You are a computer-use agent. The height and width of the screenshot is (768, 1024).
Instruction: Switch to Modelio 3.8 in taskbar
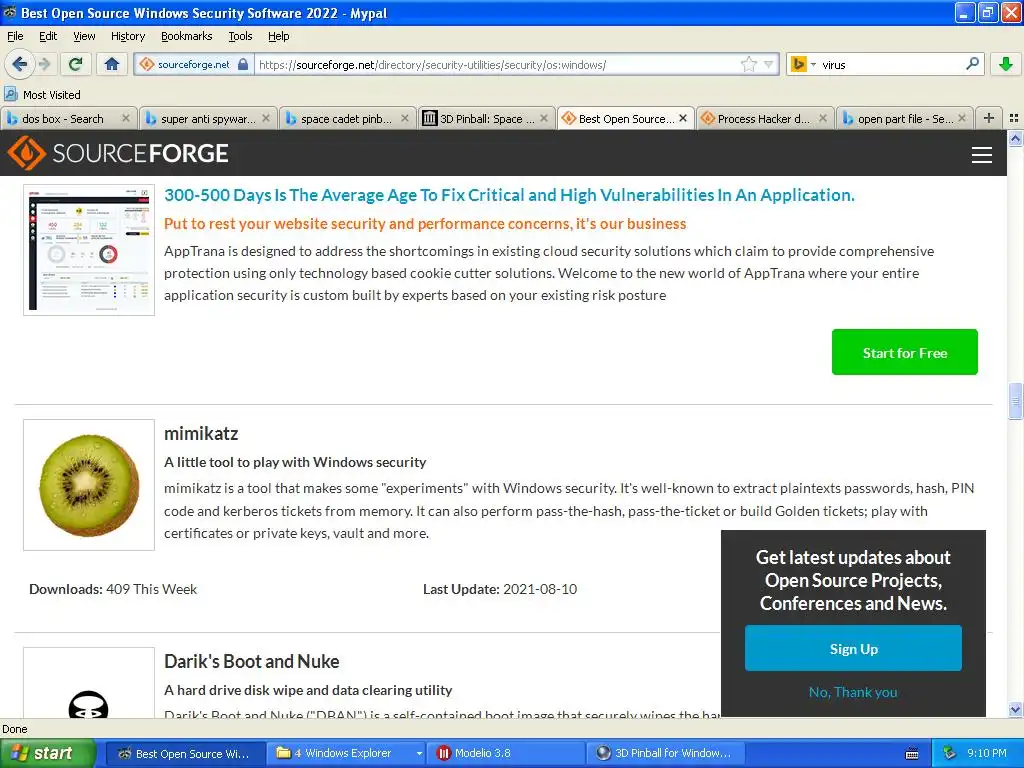505,753
